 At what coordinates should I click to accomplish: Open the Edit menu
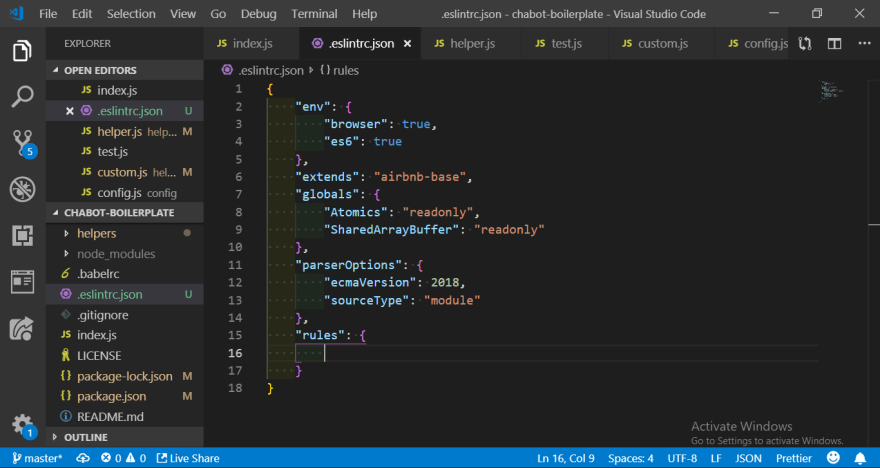tap(82, 14)
